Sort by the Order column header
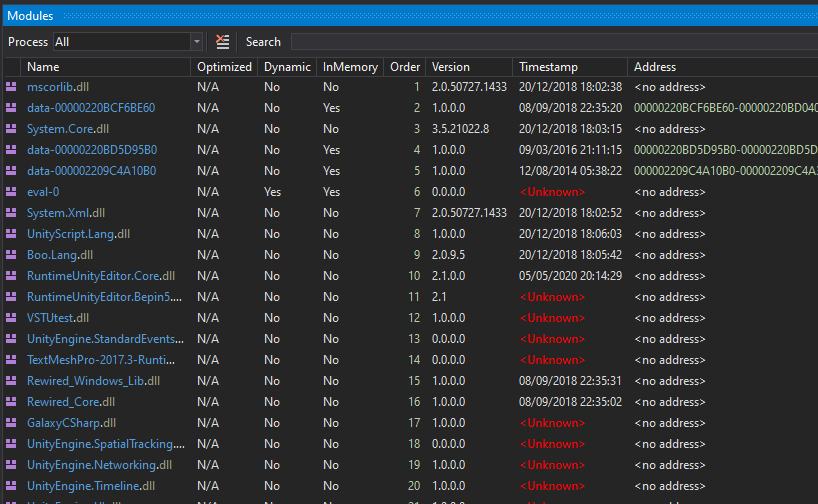This screenshot has width=818, height=504. tap(405, 67)
